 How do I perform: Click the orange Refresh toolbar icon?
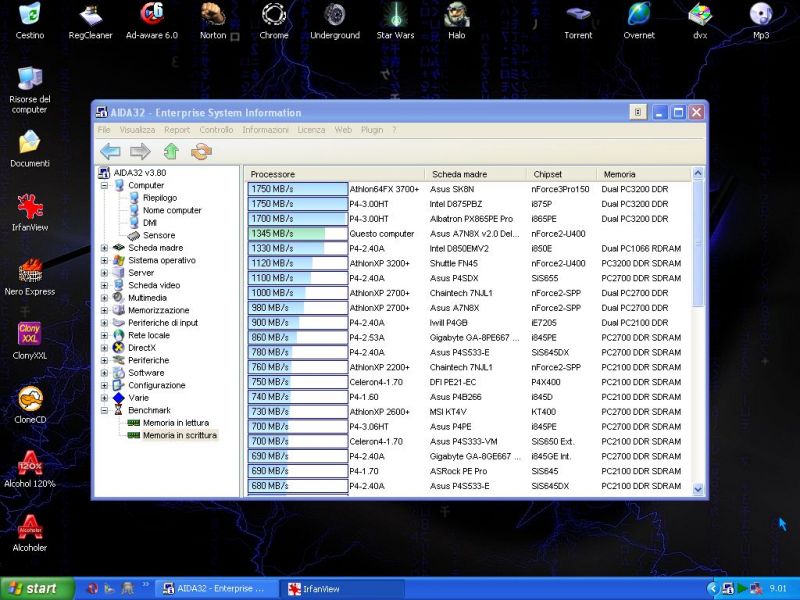[x=201, y=152]
